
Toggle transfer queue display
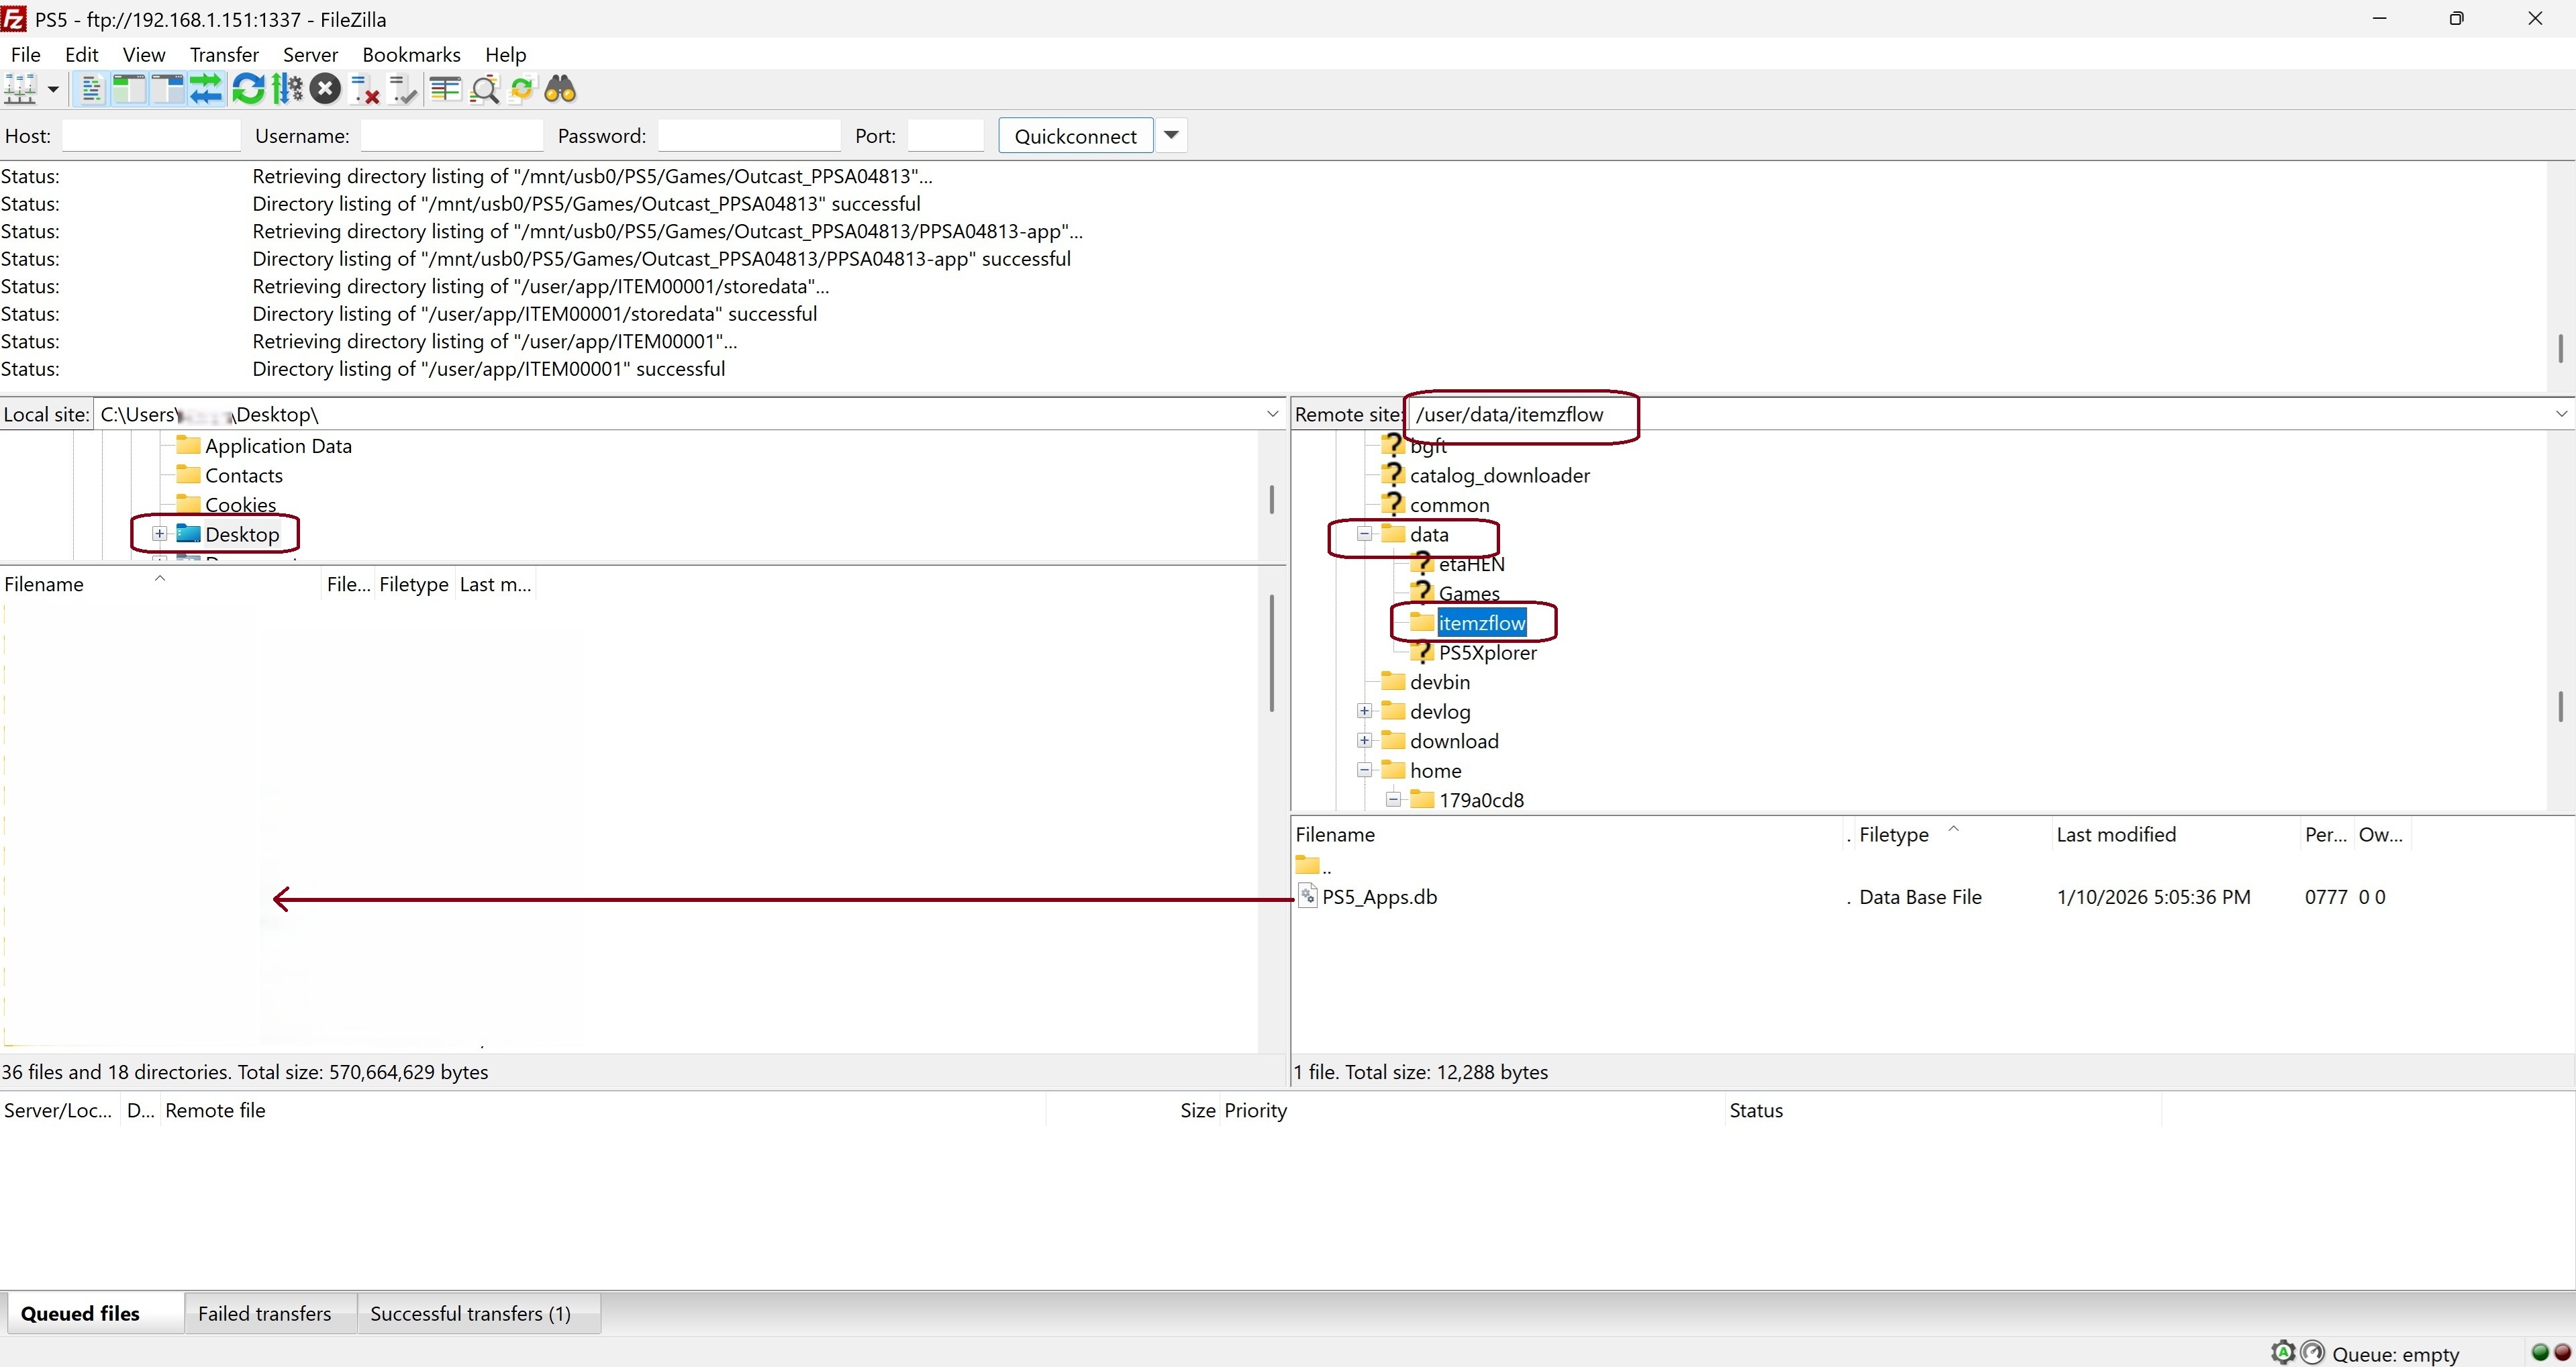tap(206, 90)
